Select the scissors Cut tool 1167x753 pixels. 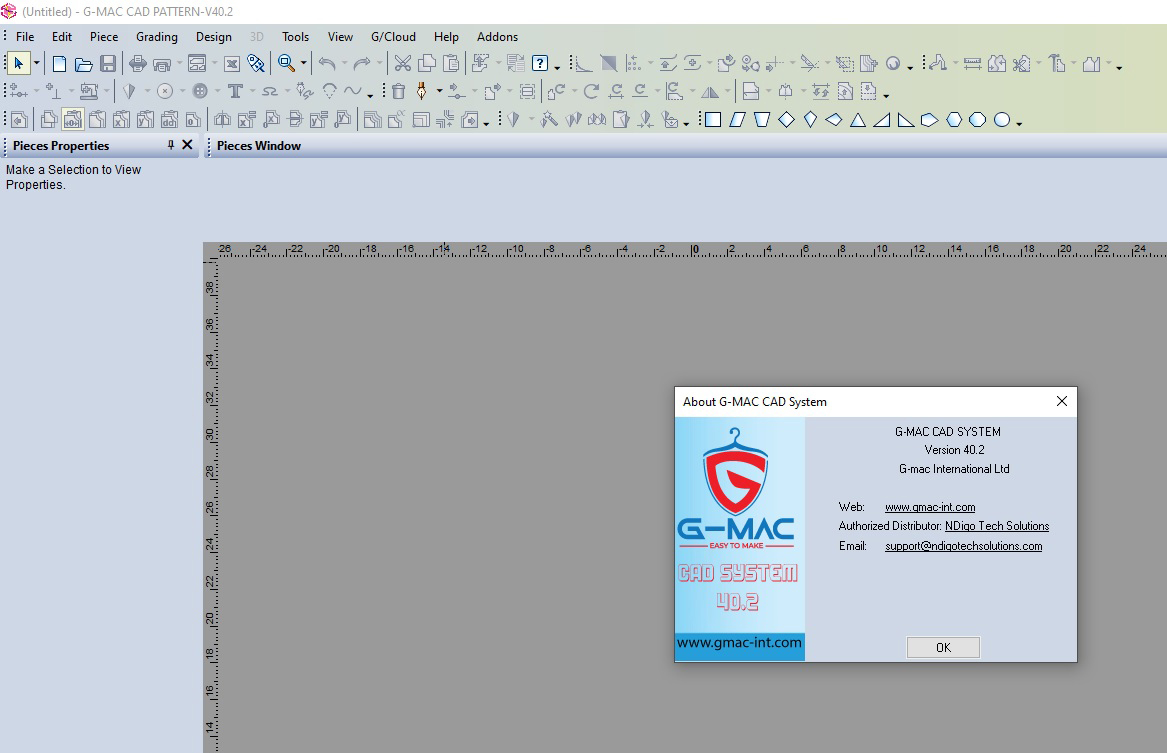[402, 64]
